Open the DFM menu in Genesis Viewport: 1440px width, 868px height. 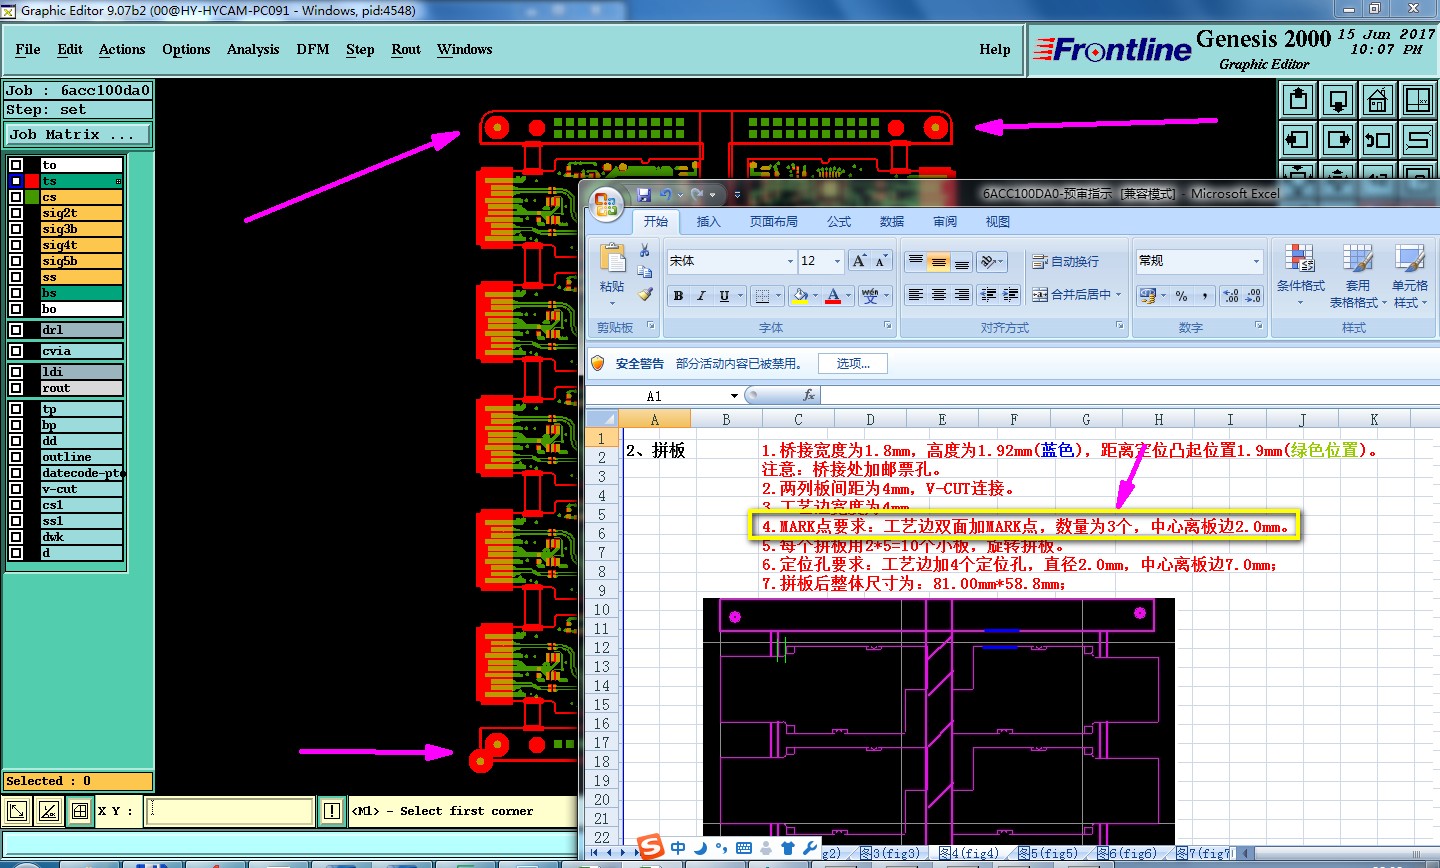313,49
